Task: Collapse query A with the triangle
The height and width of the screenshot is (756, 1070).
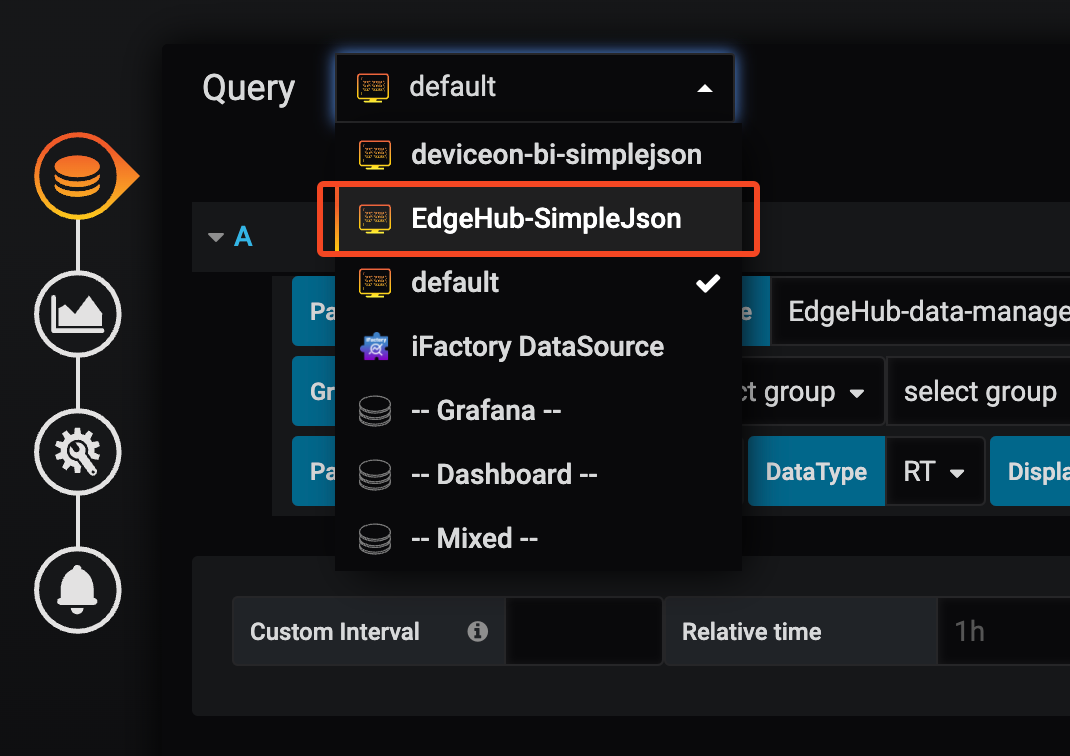Action: coord(215,238)
